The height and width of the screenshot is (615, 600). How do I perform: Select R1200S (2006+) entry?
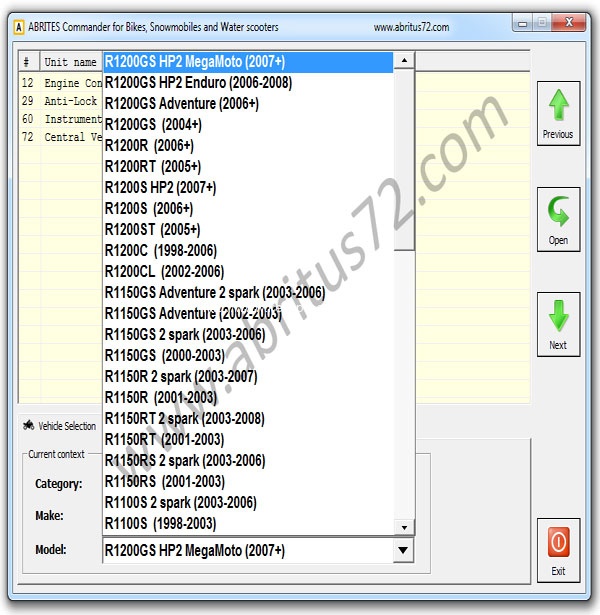point(248,209)
